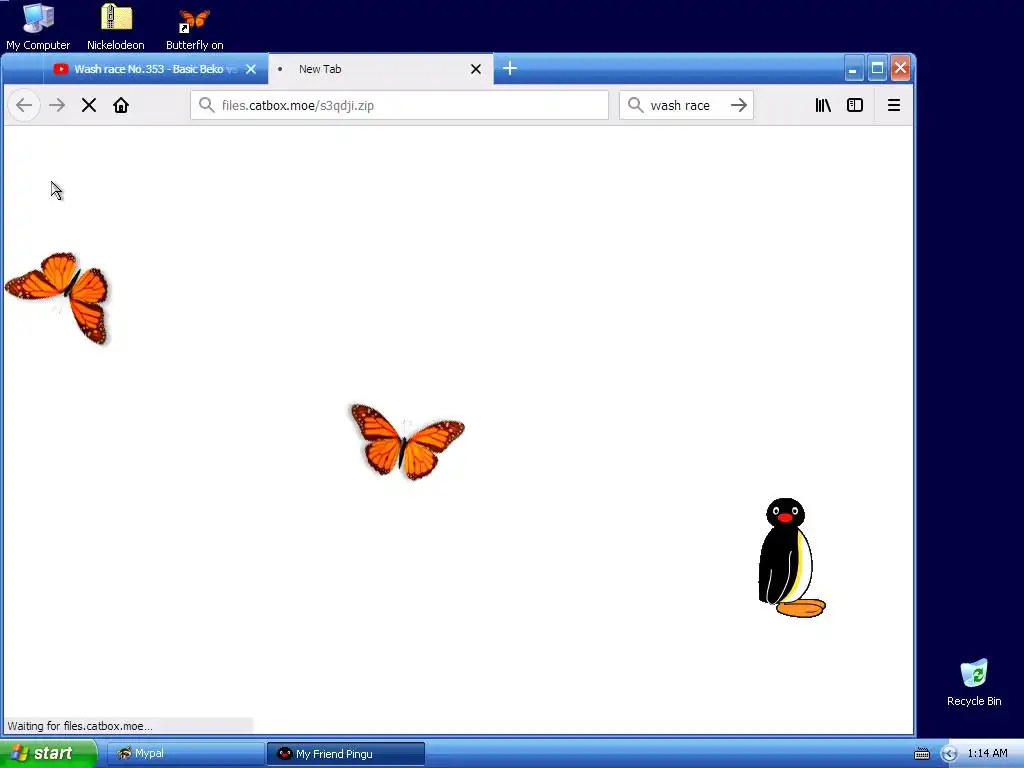
Task: Activate My Friend Pingu taskbar button
Action: [346, 754]
